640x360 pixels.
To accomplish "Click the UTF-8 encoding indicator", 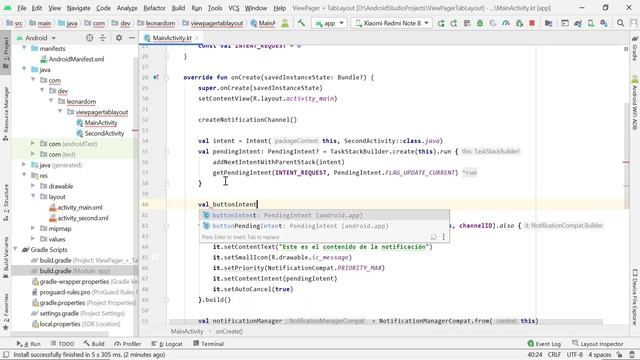I will 574,355.
